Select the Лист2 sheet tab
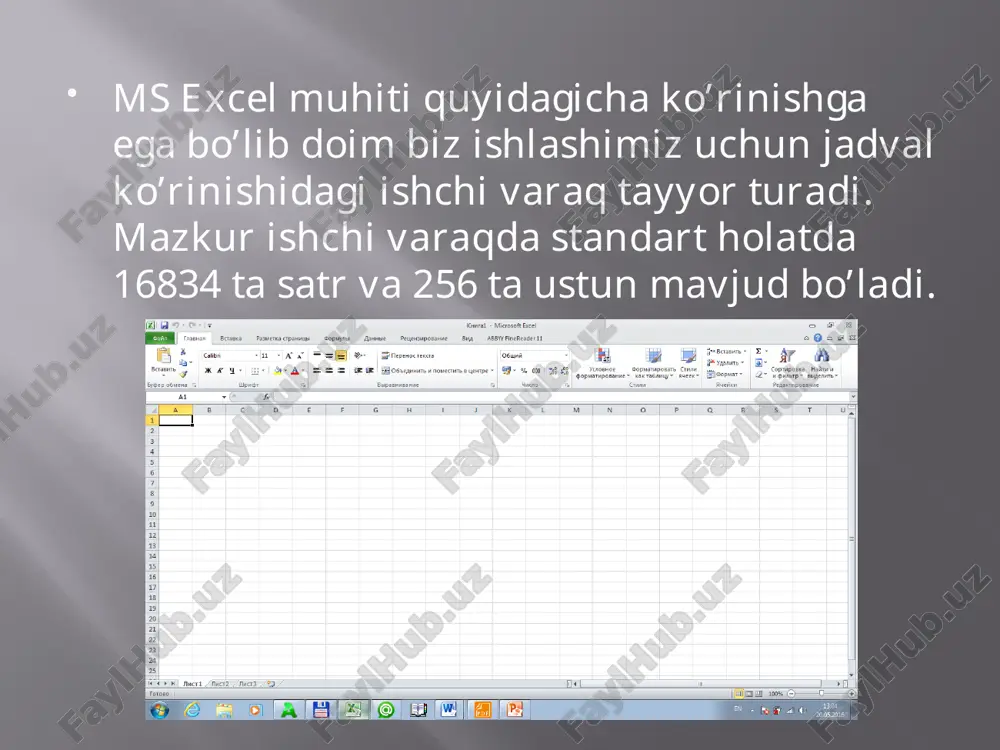Image resolution: width=1000 pixels, height=750 pixels. coord(220,684)
